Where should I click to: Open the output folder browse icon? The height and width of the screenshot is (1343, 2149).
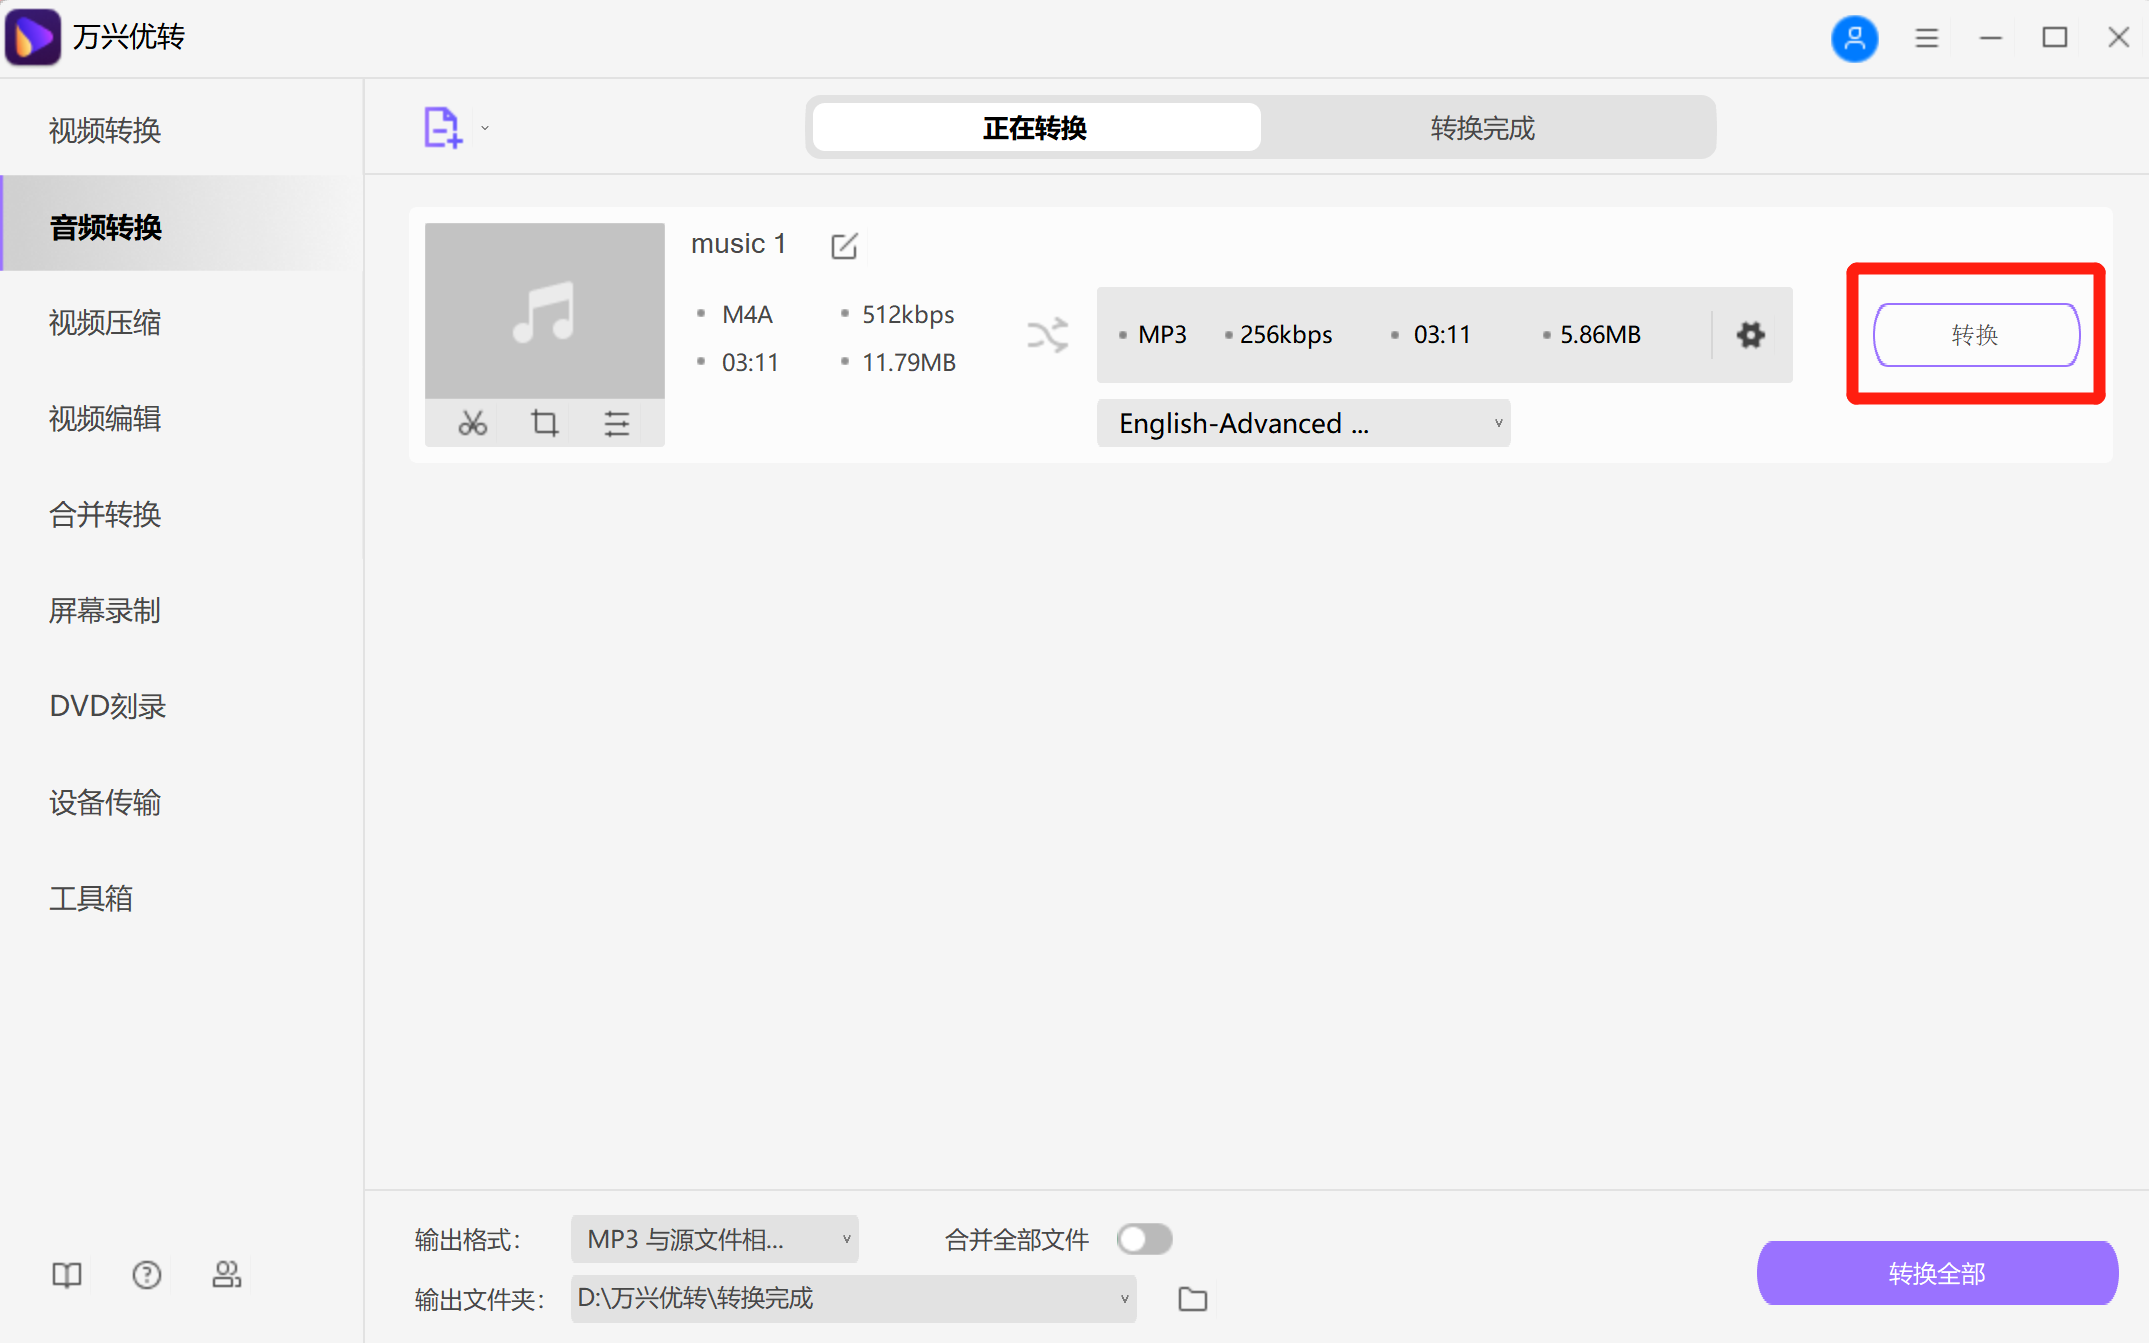click(x=1192, y=1298)
